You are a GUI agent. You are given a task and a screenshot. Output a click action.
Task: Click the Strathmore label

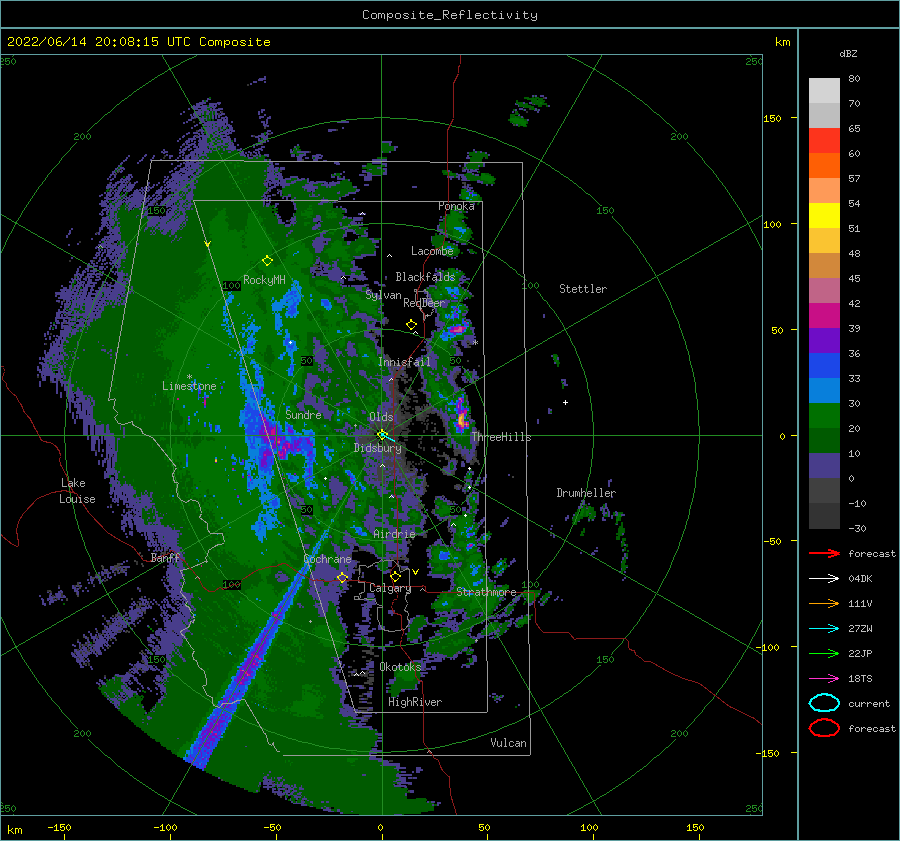(486, 592)
